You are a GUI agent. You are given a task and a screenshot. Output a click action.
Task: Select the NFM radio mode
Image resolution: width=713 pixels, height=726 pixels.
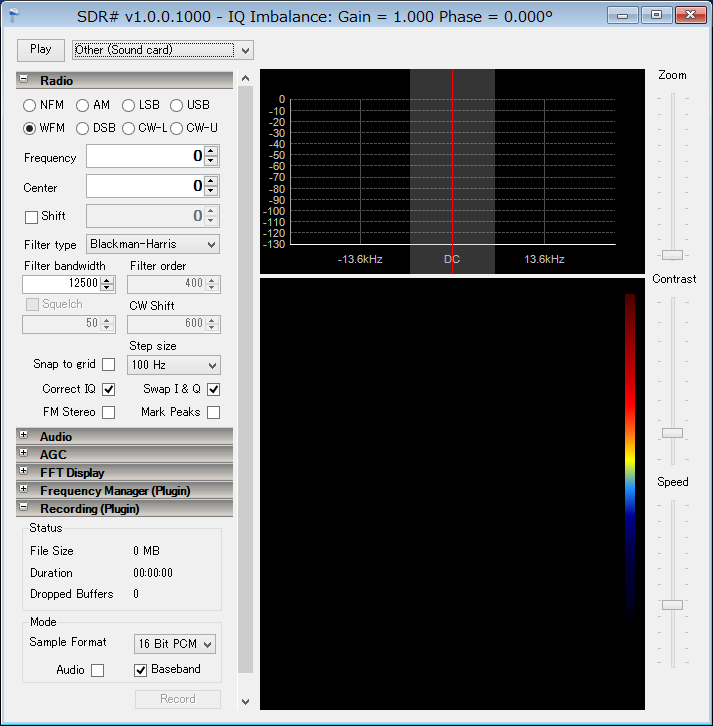30,105
